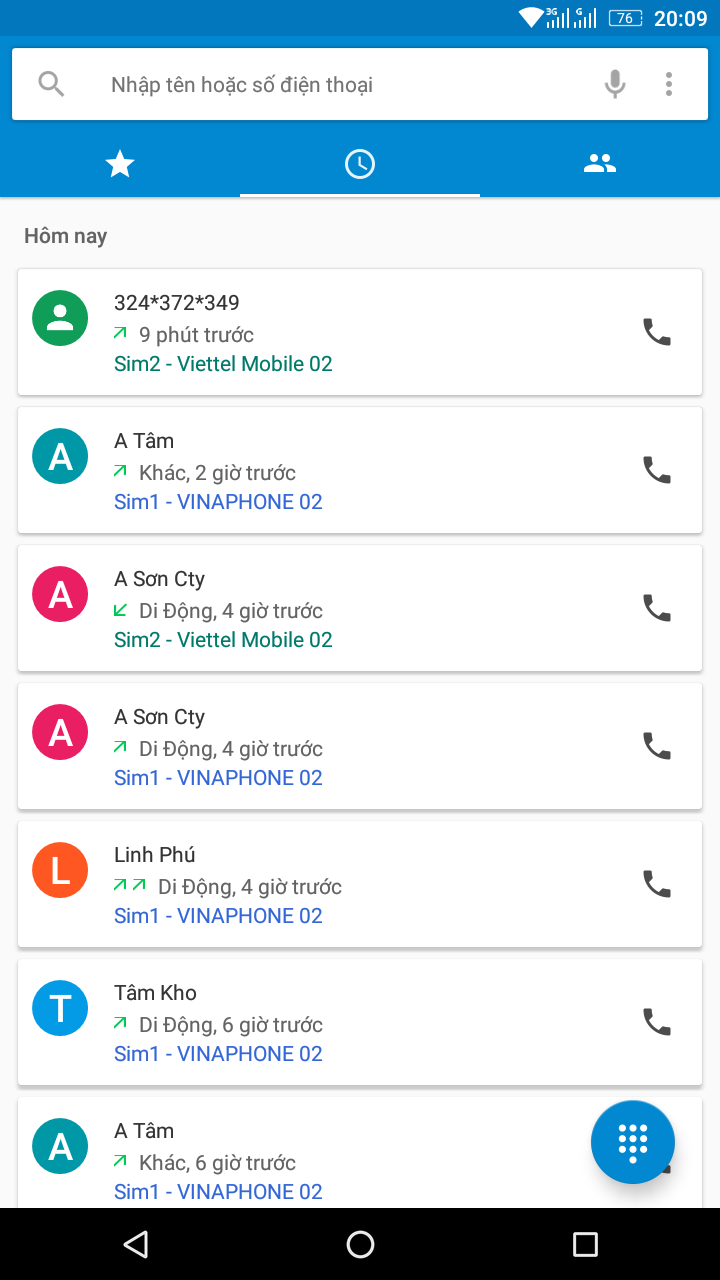
Task: Open Linh Phú contact avatar
Action: [x=60, y=870]
